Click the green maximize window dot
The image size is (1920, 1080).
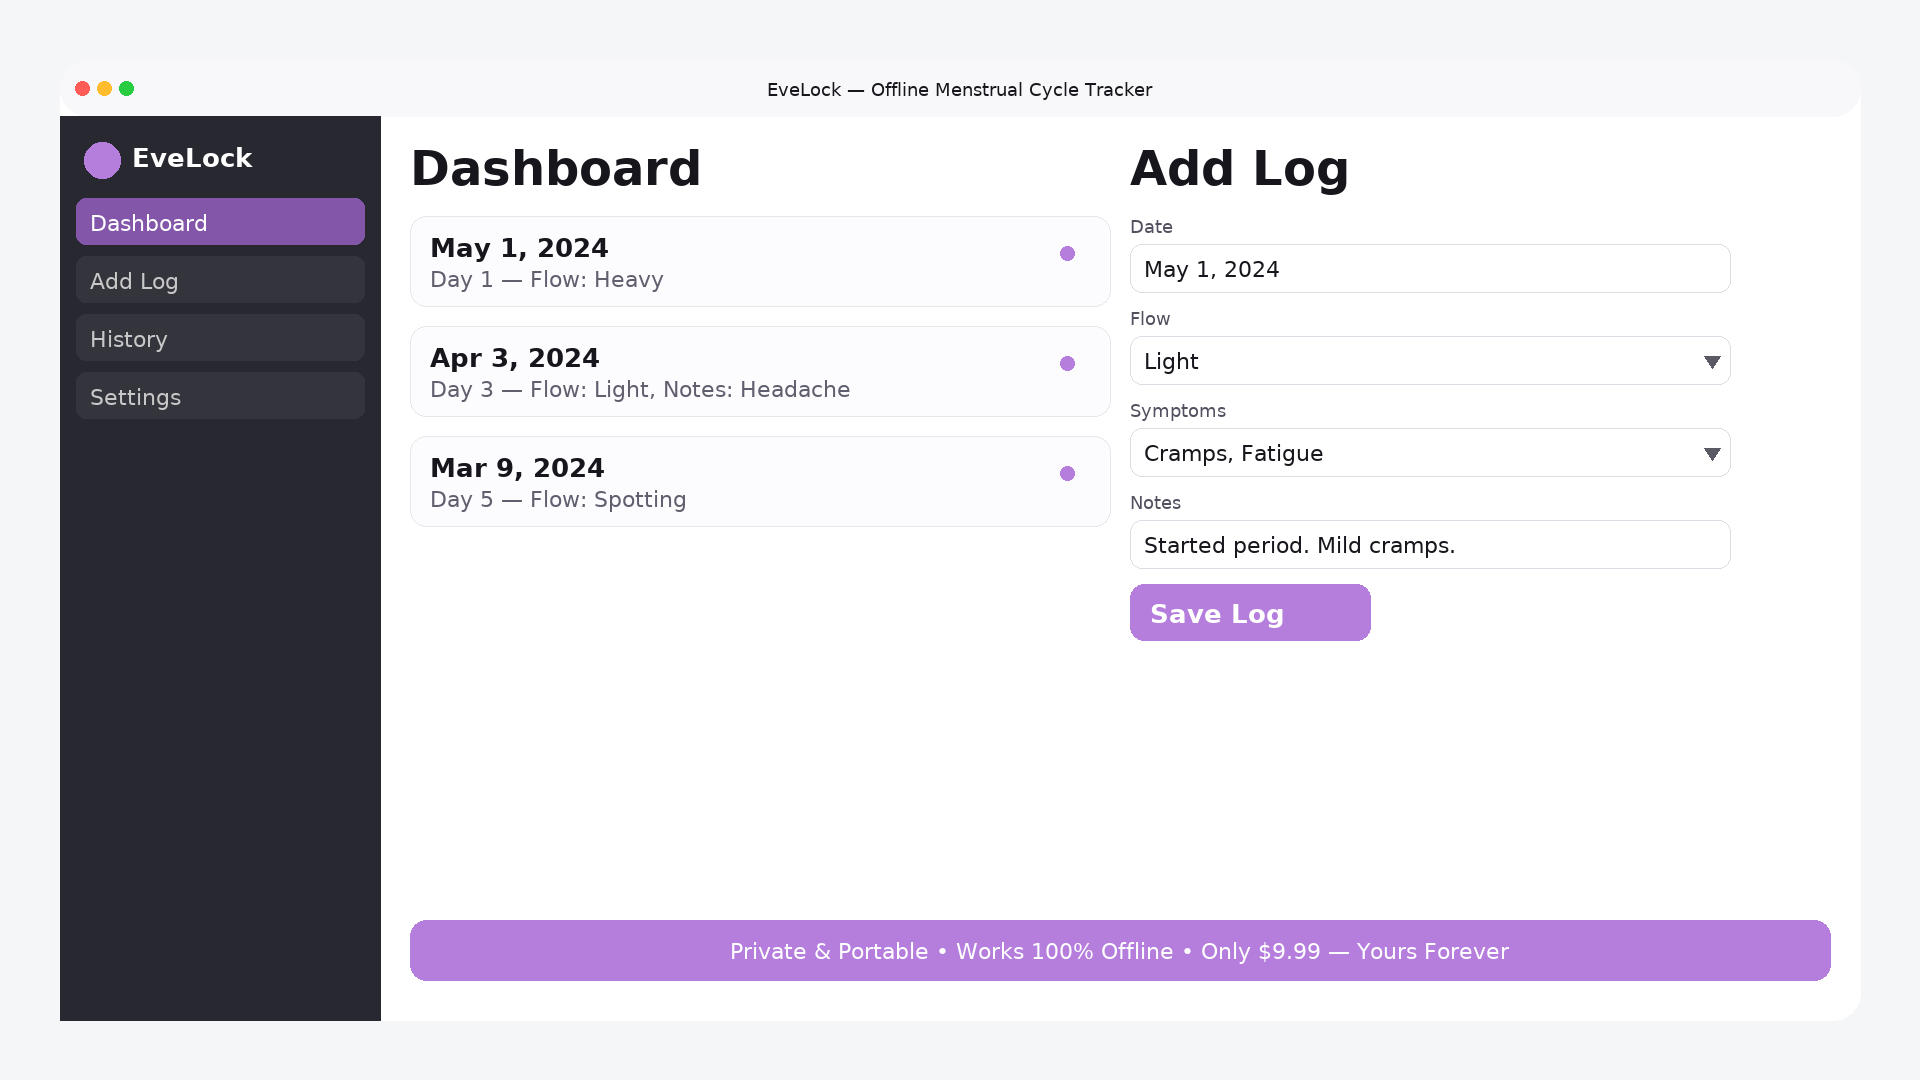[x=127, y=89]
